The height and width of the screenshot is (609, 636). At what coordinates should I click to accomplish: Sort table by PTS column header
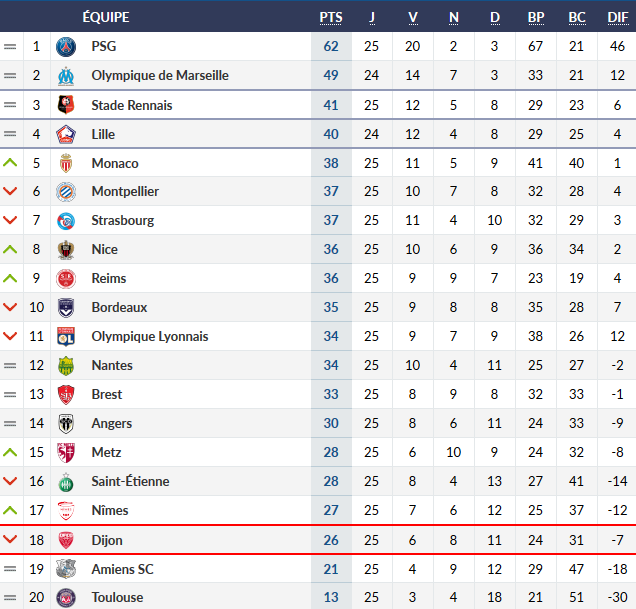[x=330, y=17]
